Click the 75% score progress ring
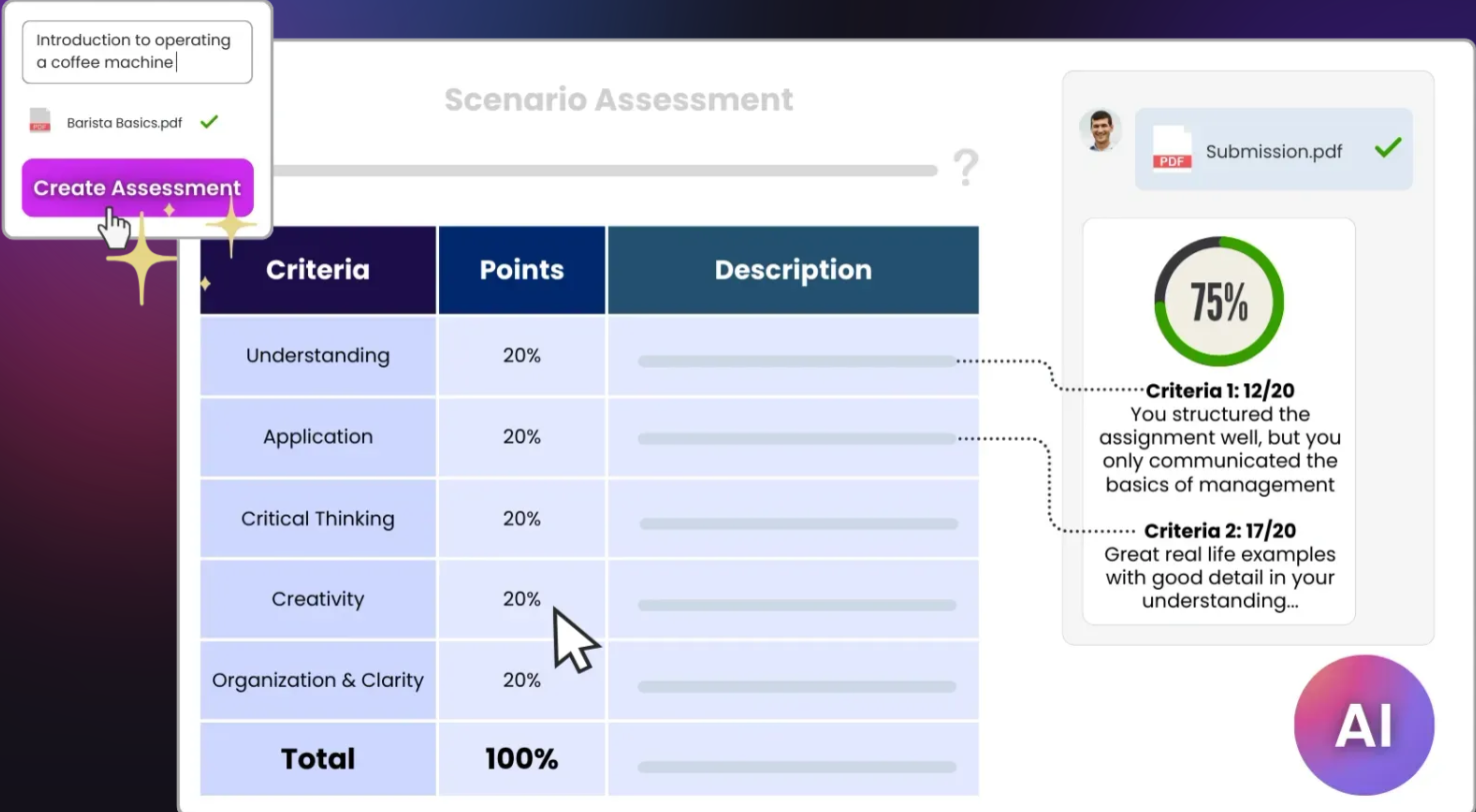 pos(1219,301)
